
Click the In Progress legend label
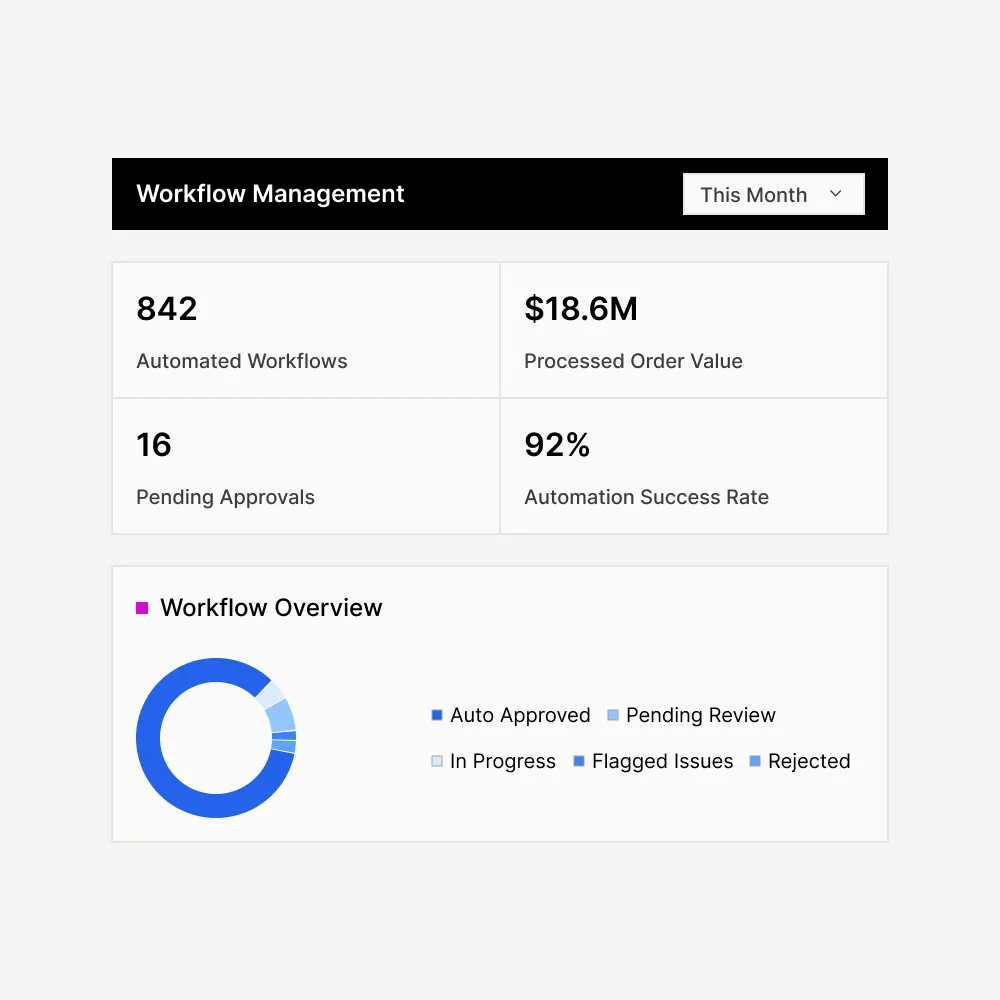(503, 761)
